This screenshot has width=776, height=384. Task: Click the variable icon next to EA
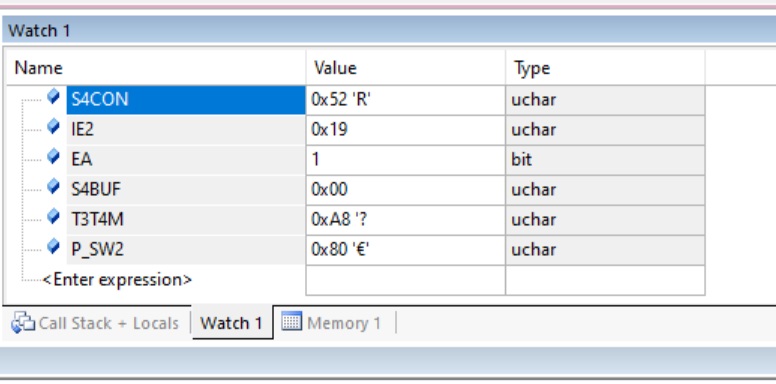pyautogui.click(x=53, y=157)
